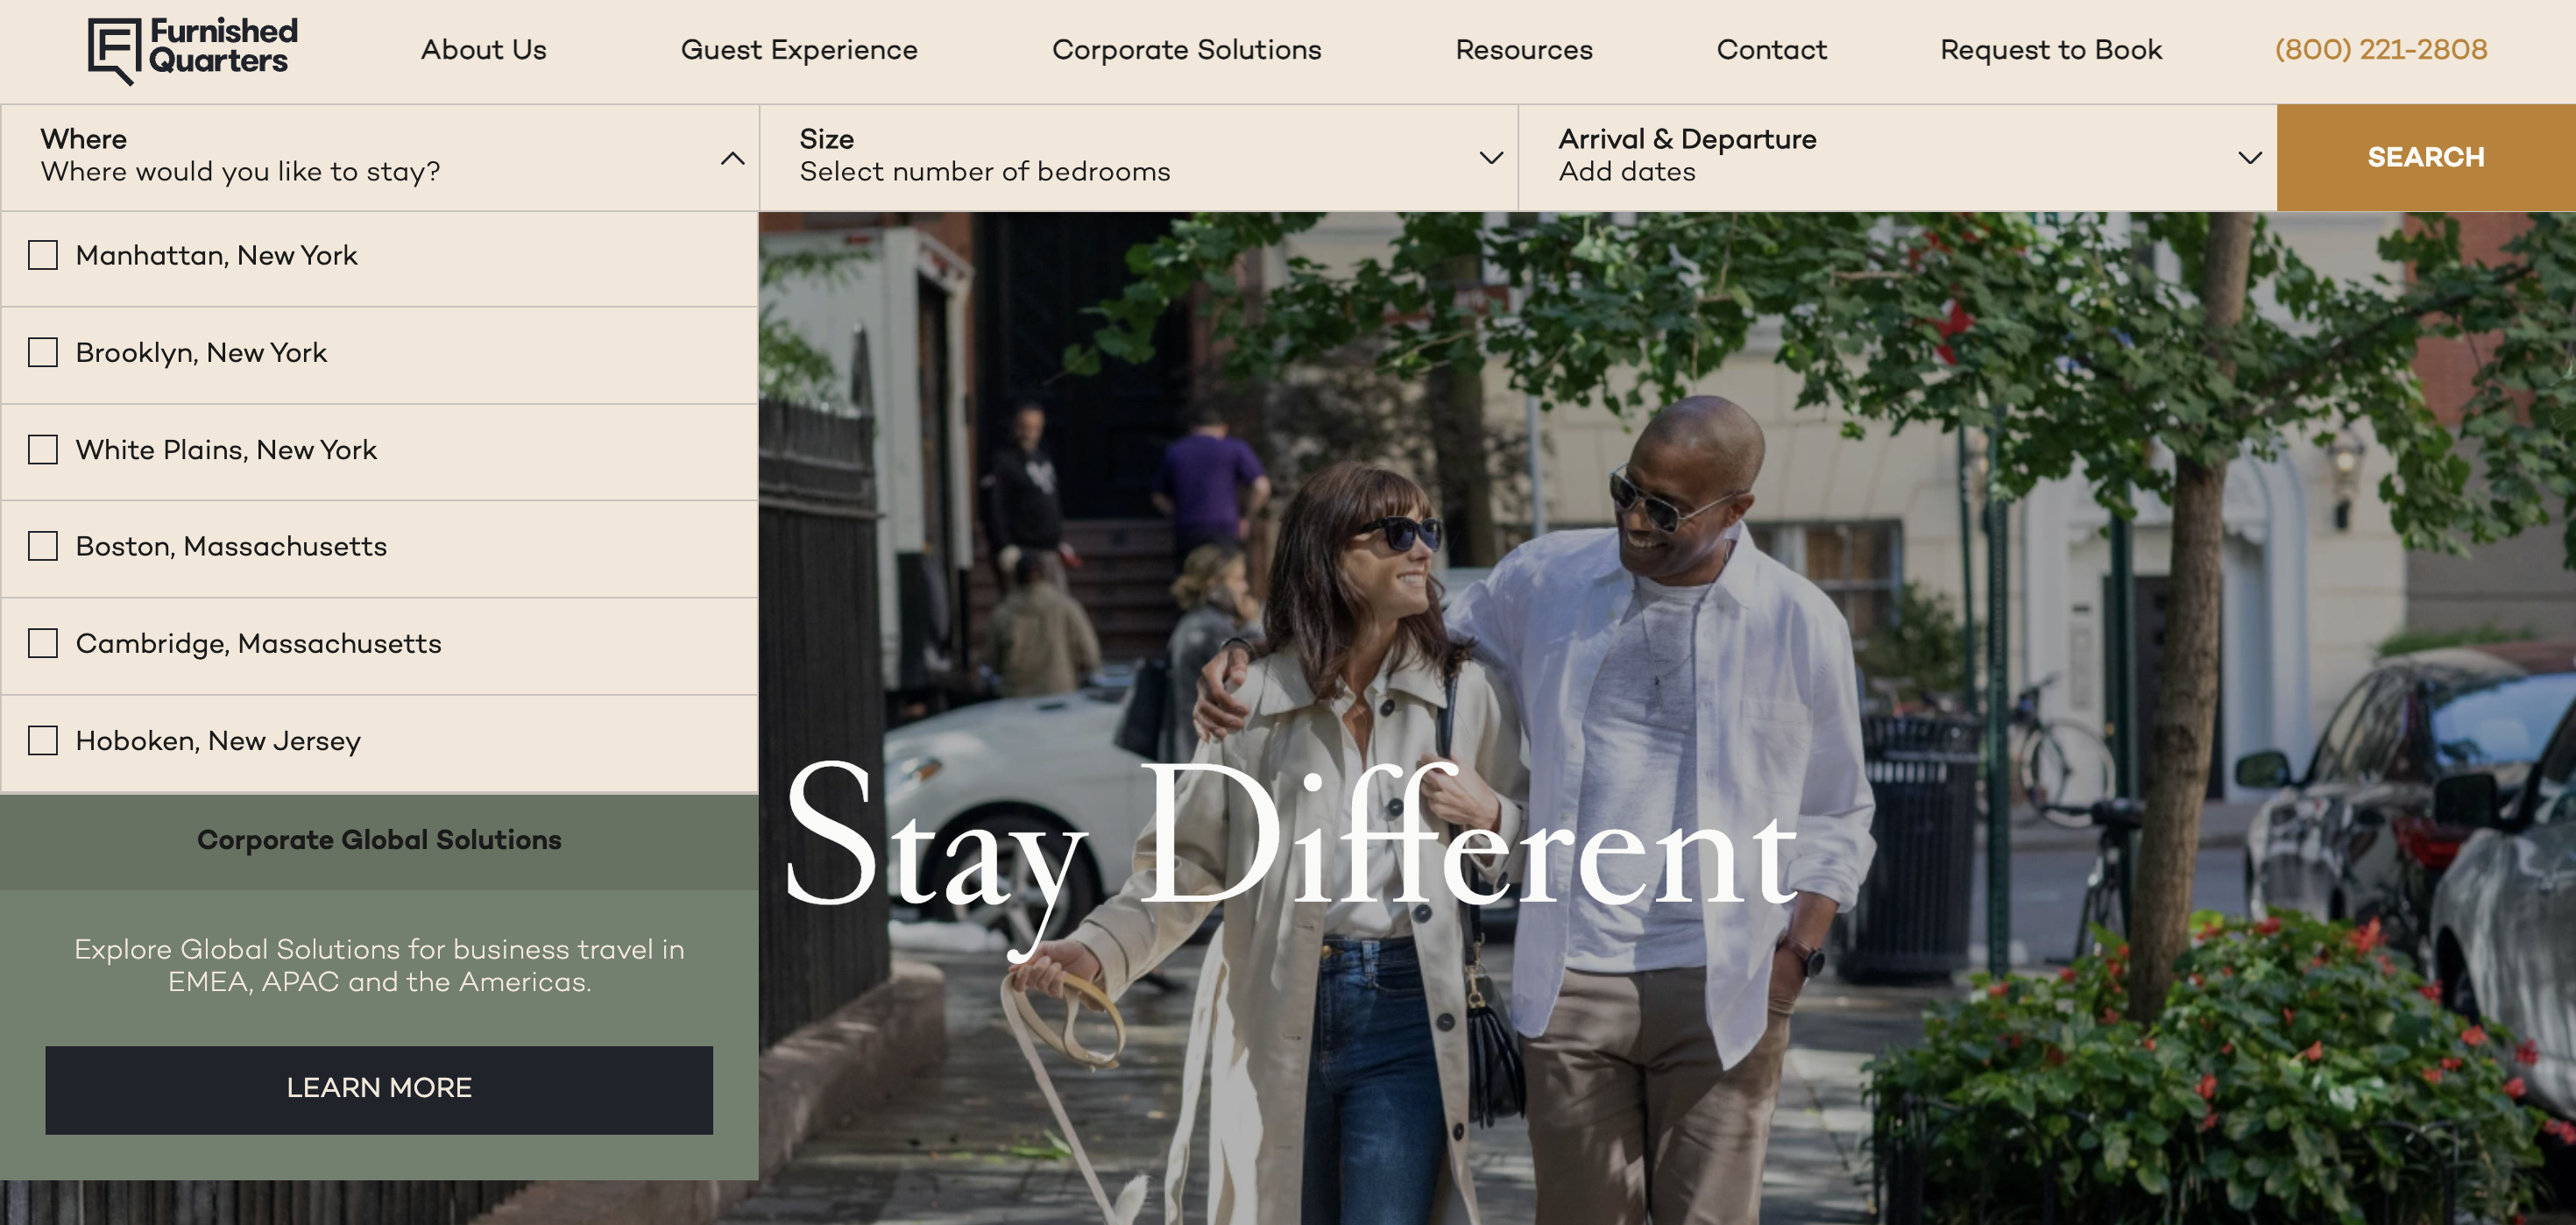Screen dimensions: 2576x1225
Task: Open the Arrival & Departure date dropdown
Action: point(2250,158)
